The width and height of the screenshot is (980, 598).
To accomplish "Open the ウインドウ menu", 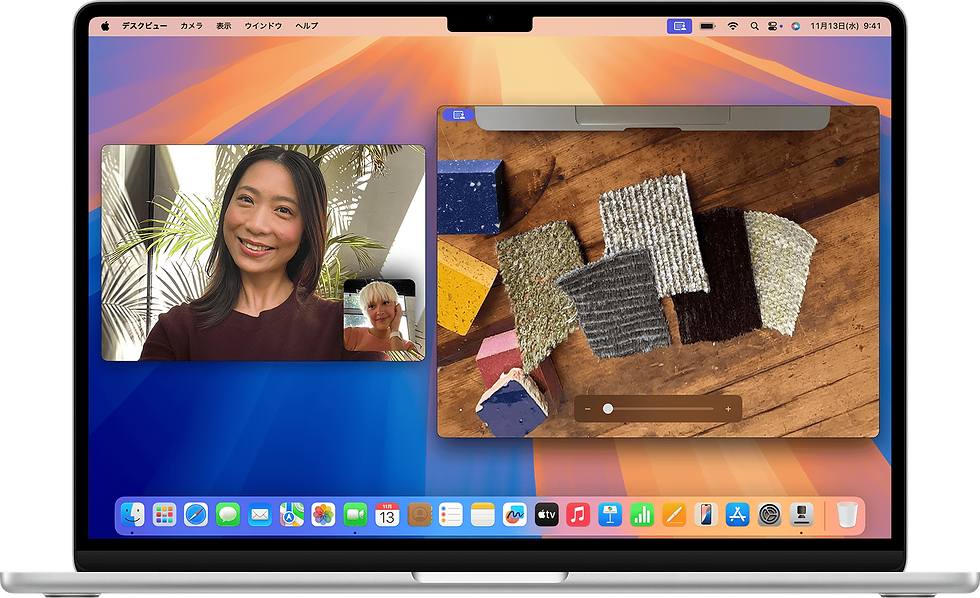I will point(263,26).
